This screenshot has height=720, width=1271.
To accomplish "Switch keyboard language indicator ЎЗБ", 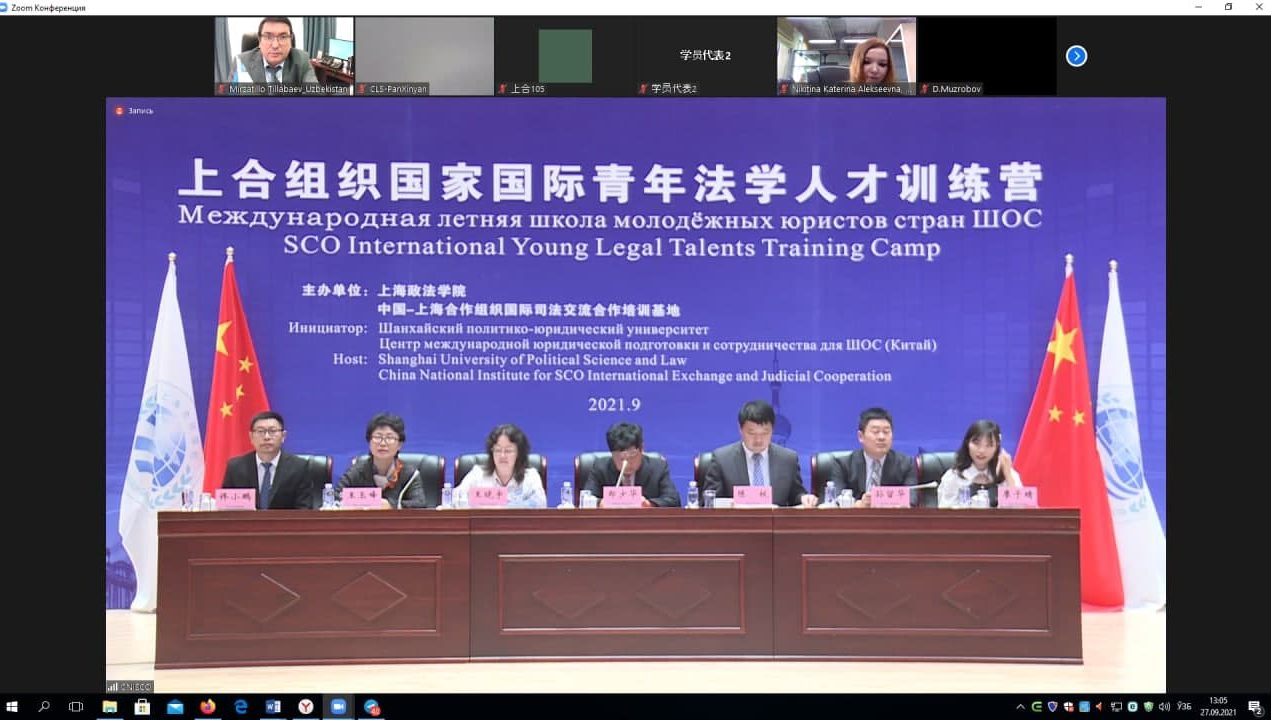I will 1185,706.
